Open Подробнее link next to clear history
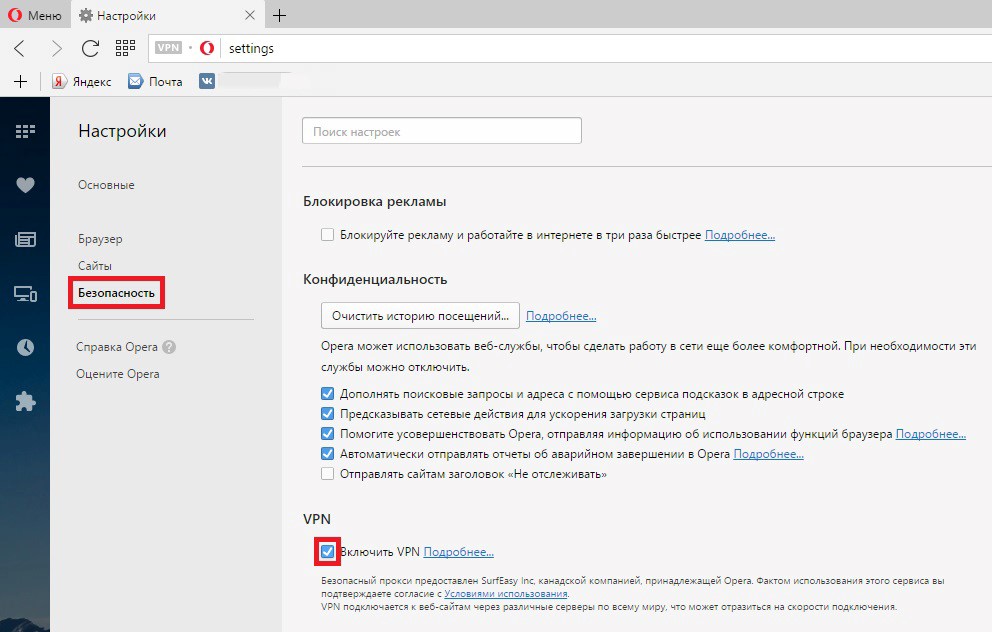Screen dimensions: 992x632 (561, 316)
